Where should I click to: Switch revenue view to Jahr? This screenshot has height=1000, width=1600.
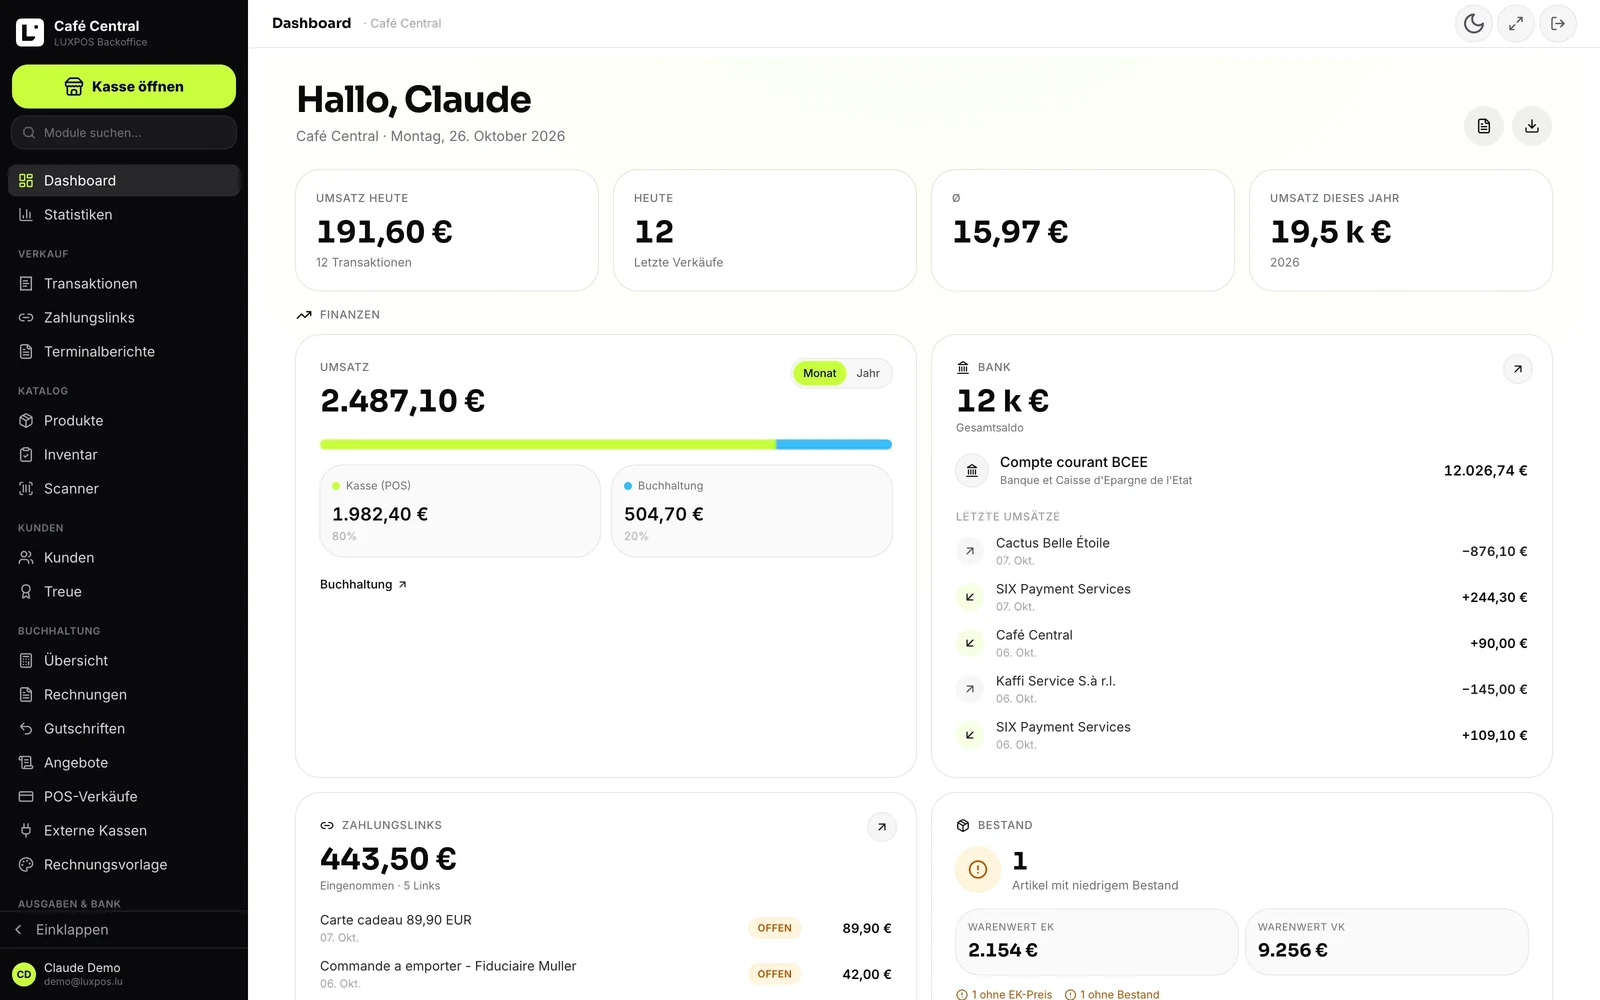point(868,373)
